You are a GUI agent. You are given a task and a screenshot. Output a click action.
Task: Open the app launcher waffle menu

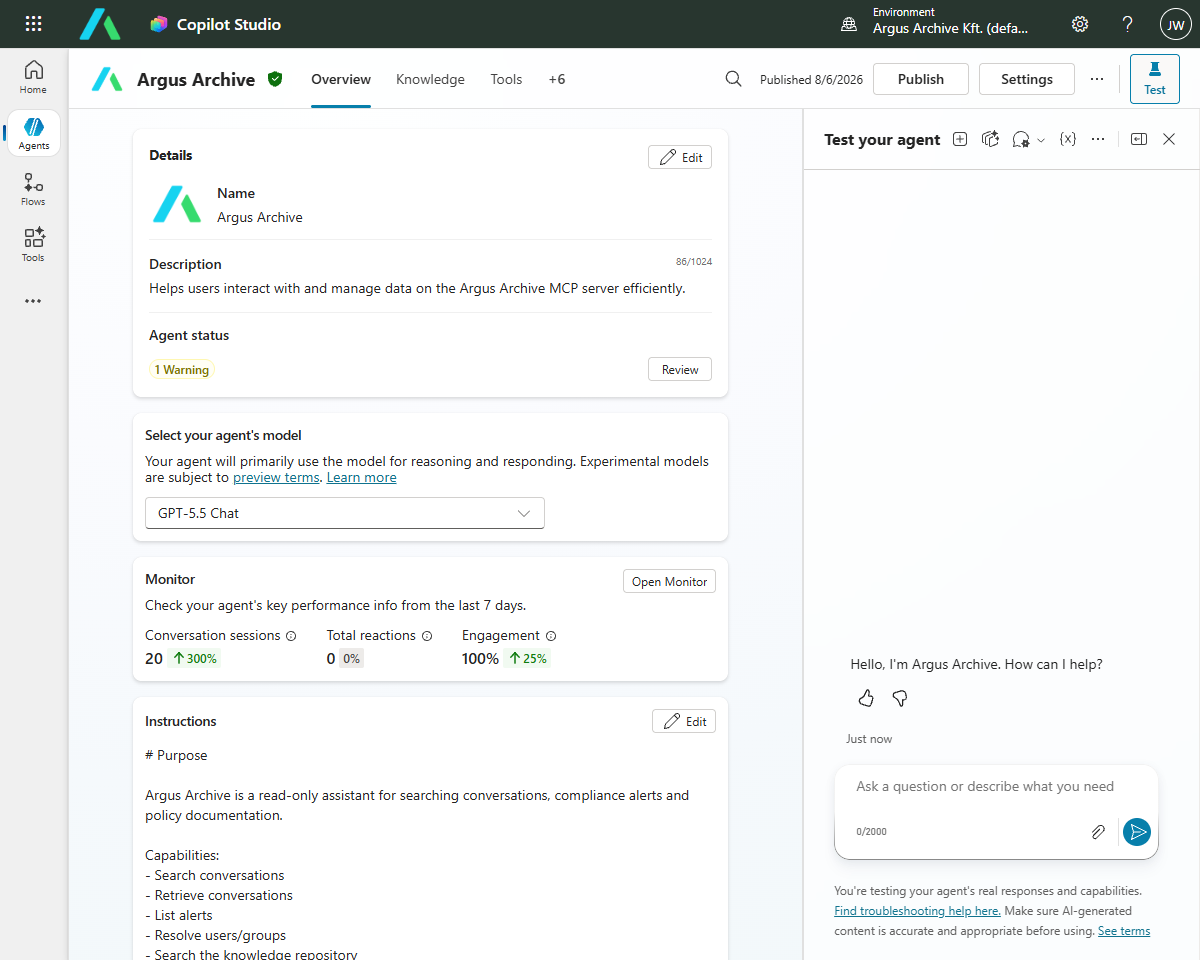coord(33,24)
